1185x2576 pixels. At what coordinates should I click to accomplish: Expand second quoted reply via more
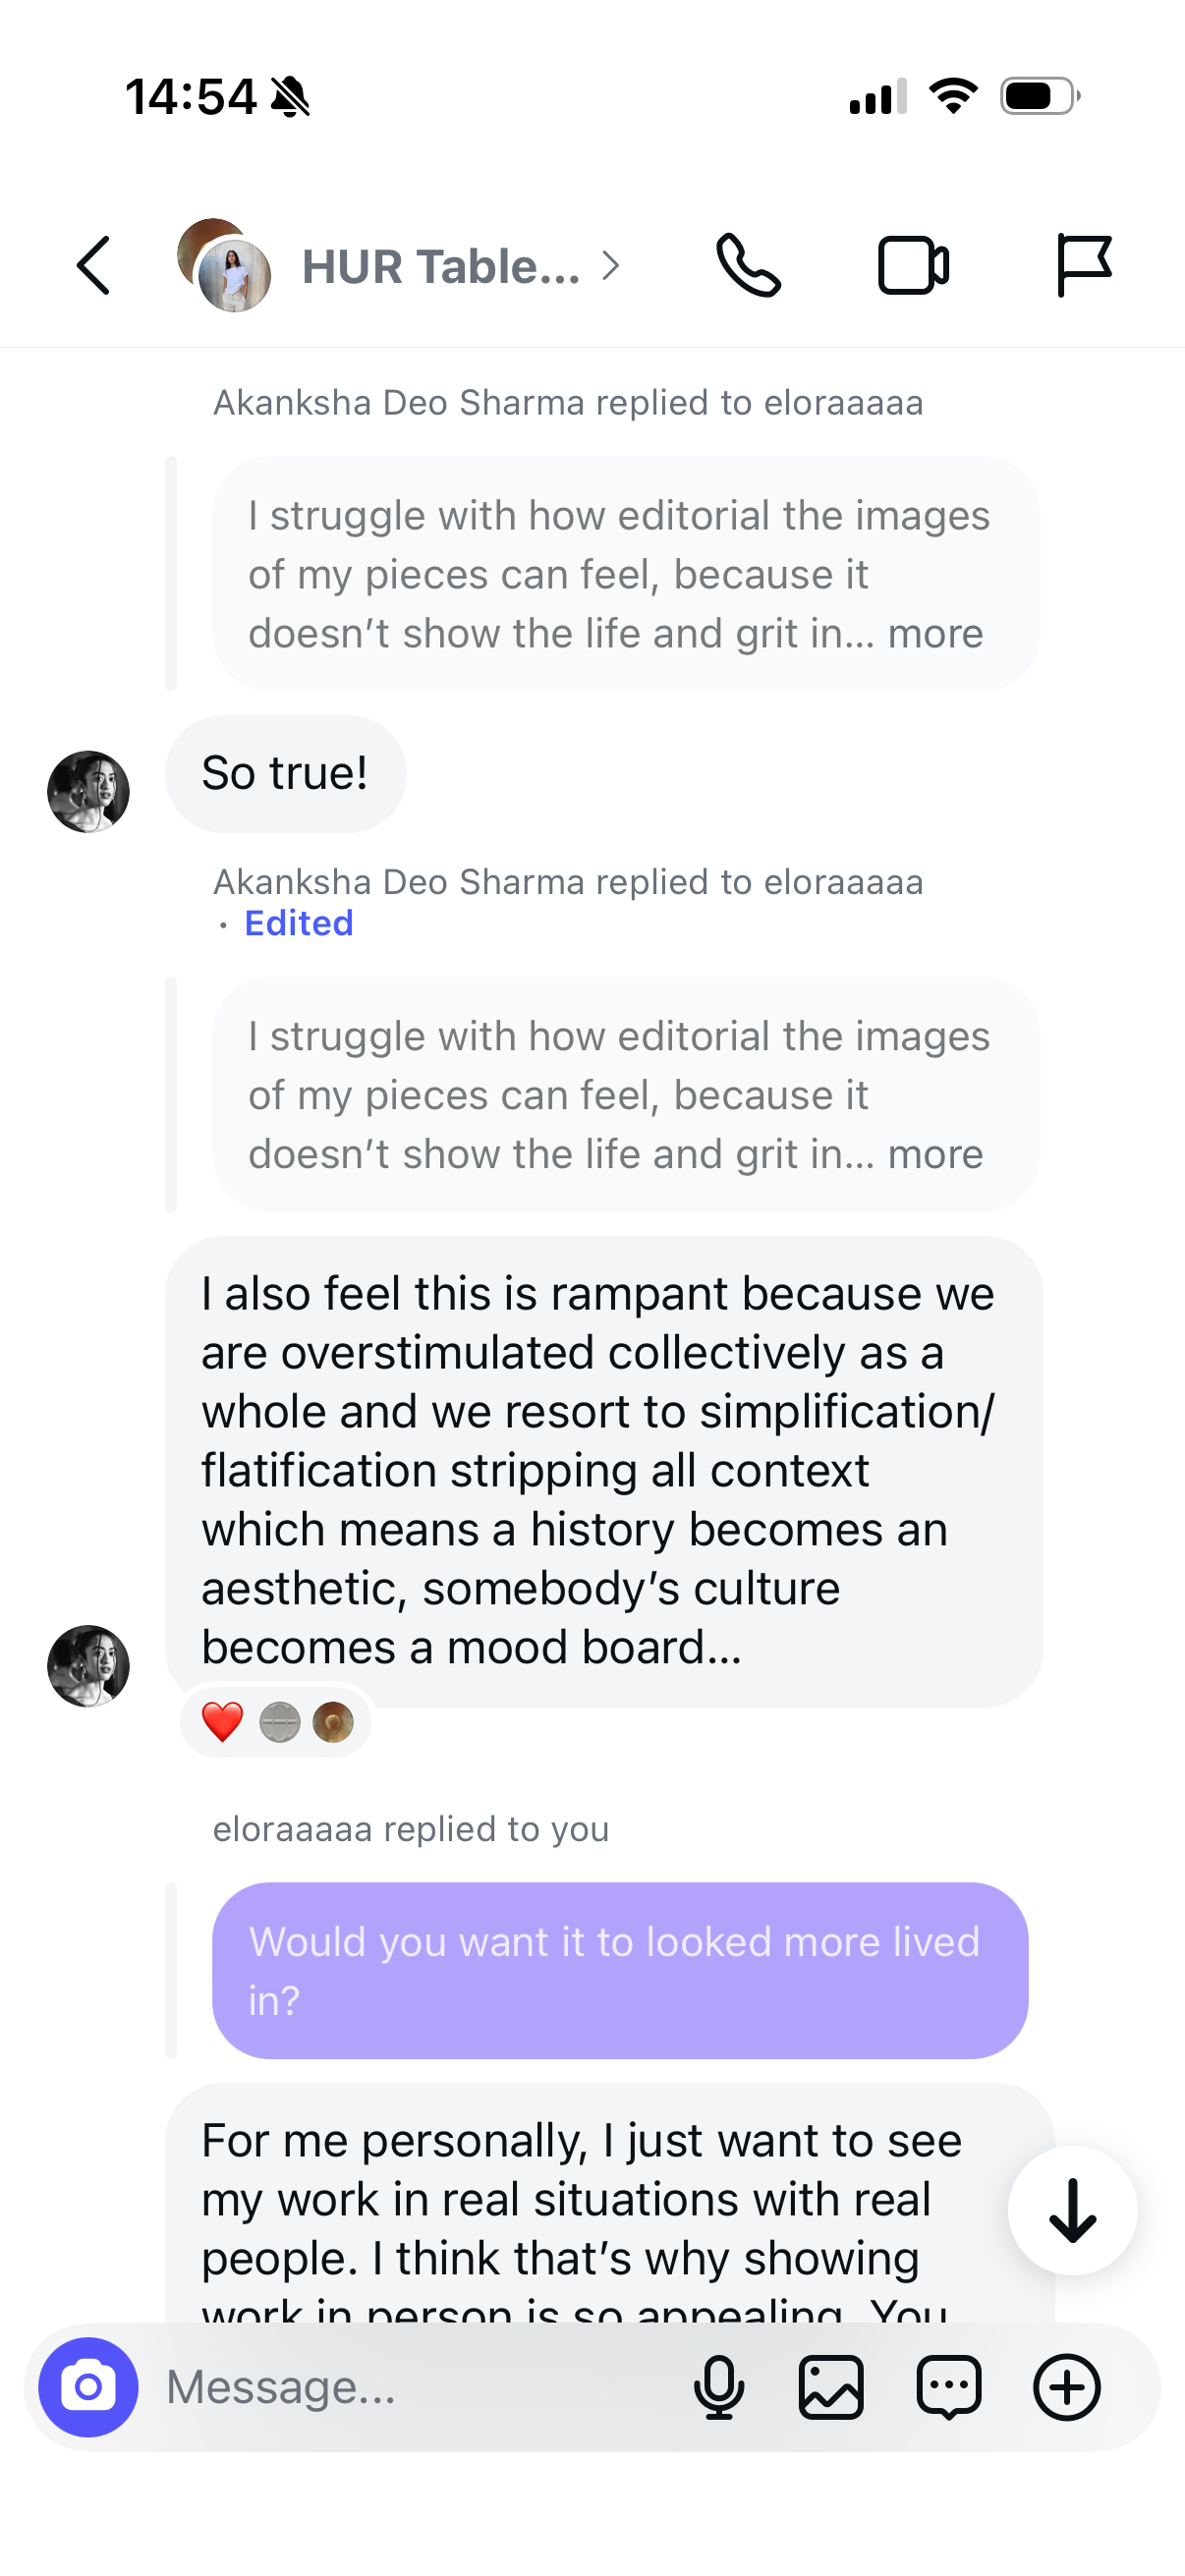tap(935, 1155)
